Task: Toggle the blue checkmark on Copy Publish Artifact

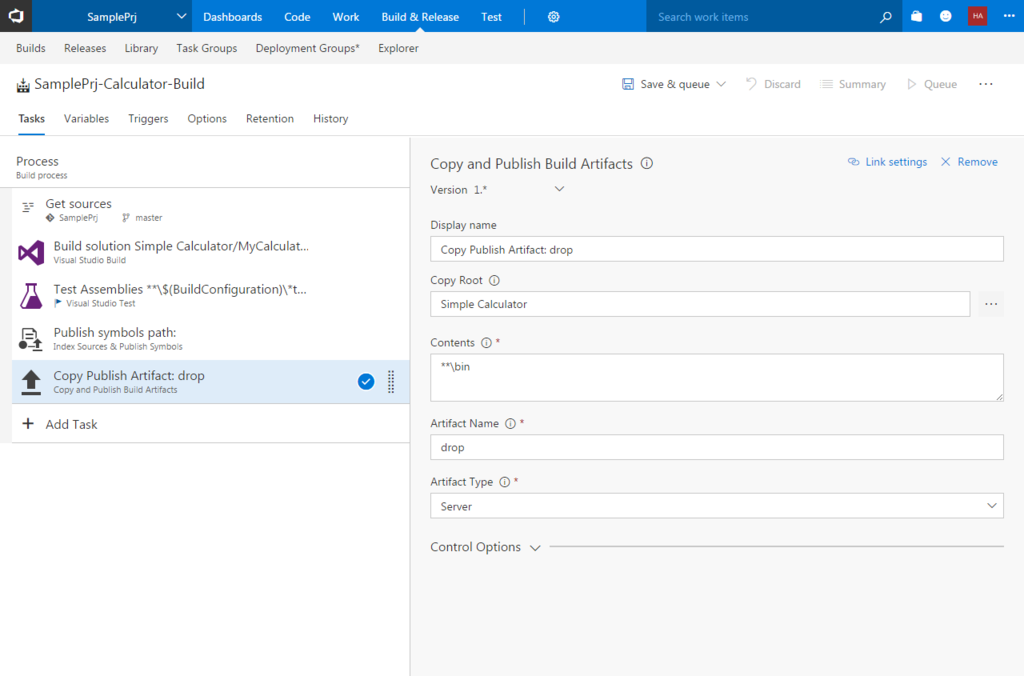Action: pos(366,381)
